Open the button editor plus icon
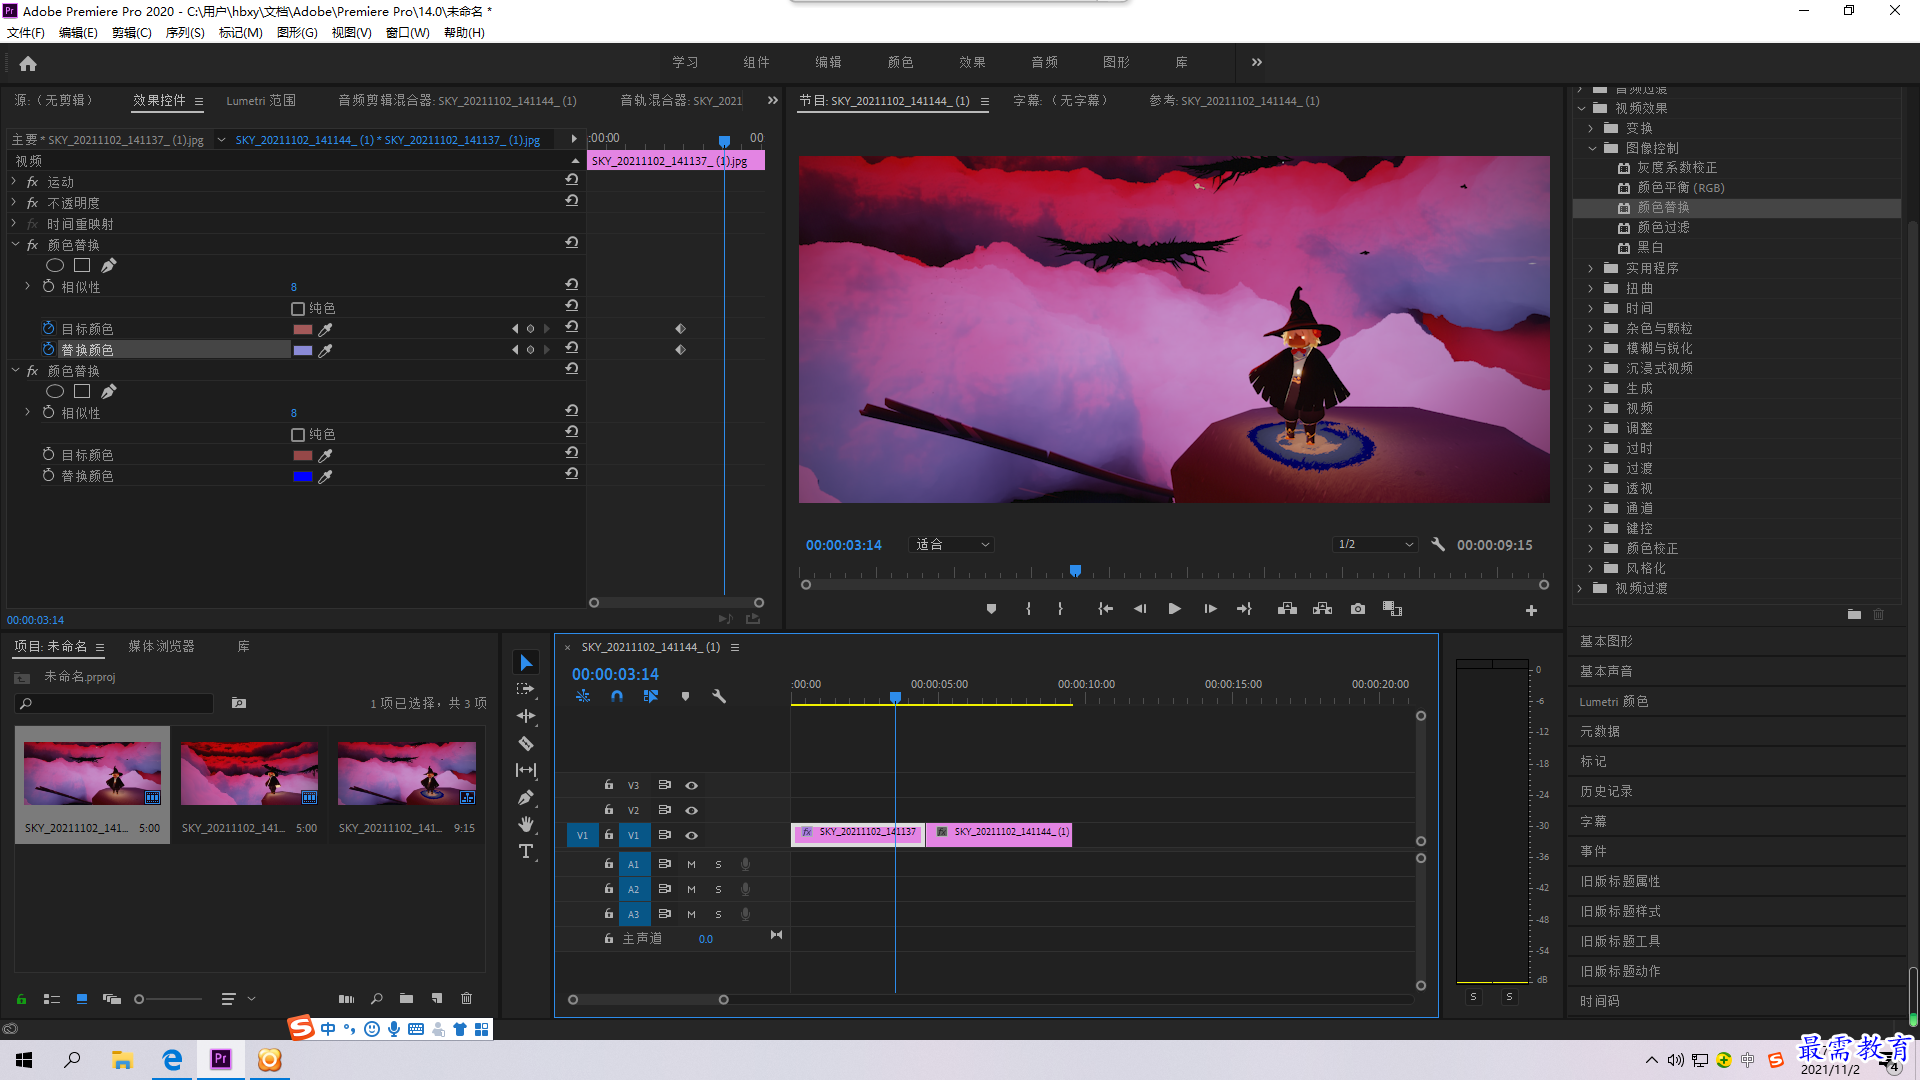This screenshot has width=1920, height=1080. 1531,610
